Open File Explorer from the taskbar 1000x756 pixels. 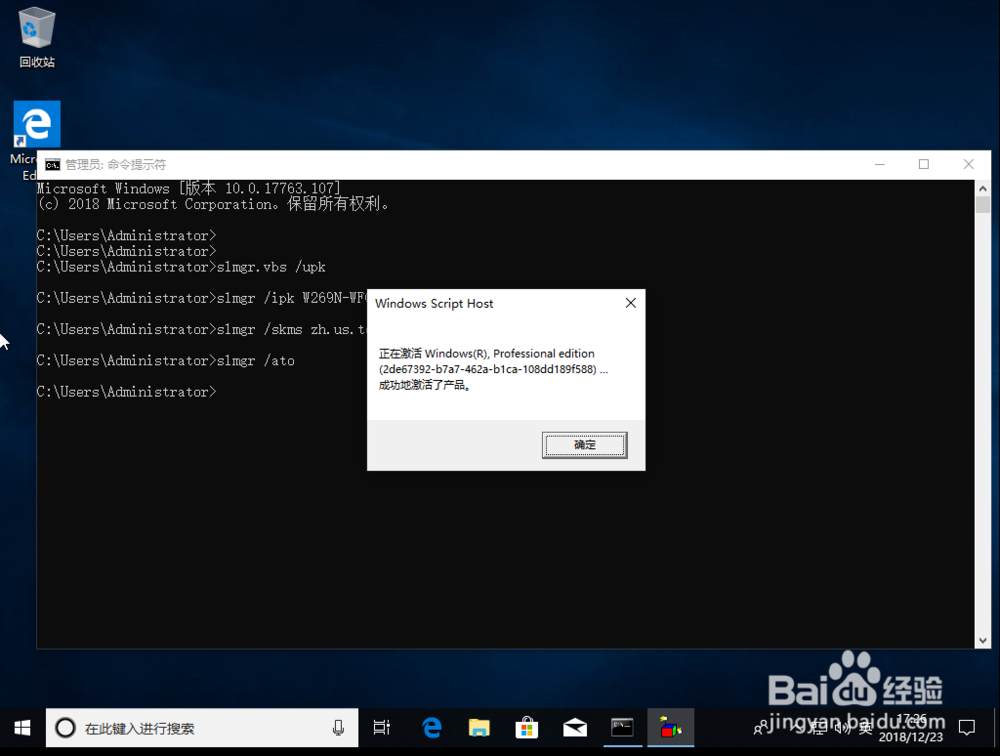[479, 728]
